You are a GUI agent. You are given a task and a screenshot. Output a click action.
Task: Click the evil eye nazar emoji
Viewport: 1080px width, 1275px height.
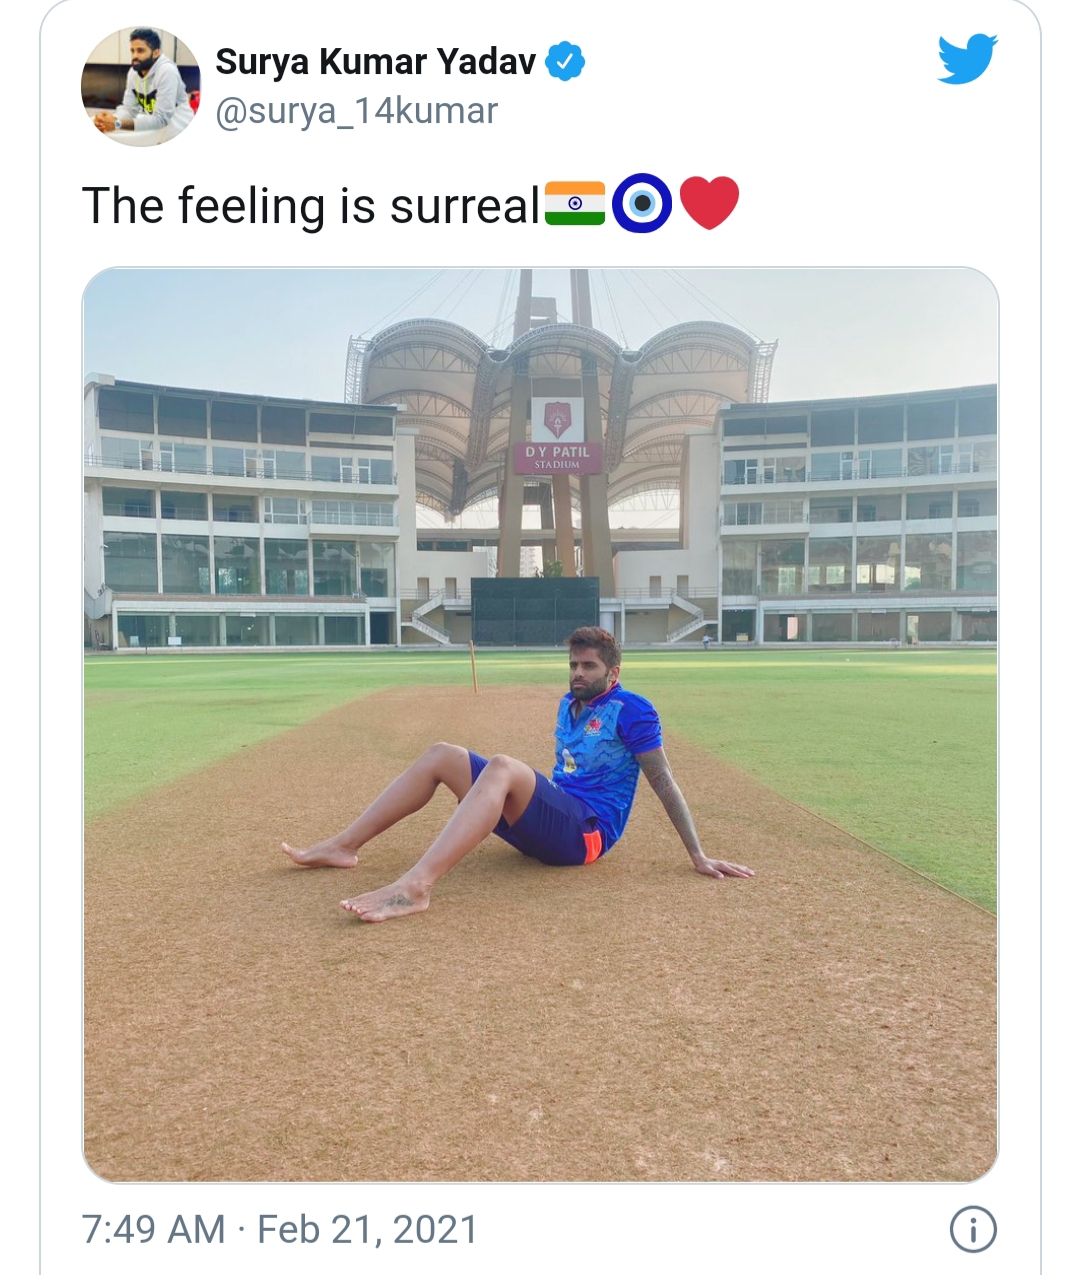pyautogui.click(x=641, y=203)
